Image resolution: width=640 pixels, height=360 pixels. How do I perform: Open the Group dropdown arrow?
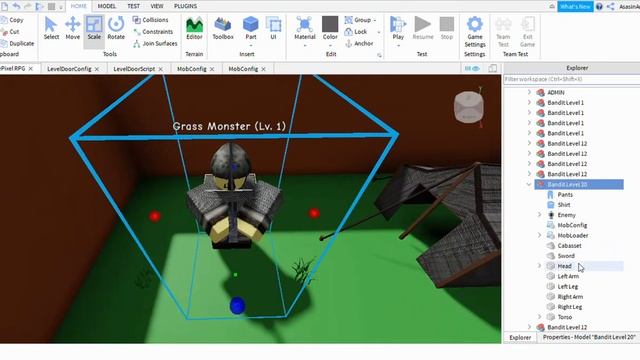(x=375, y=20)
